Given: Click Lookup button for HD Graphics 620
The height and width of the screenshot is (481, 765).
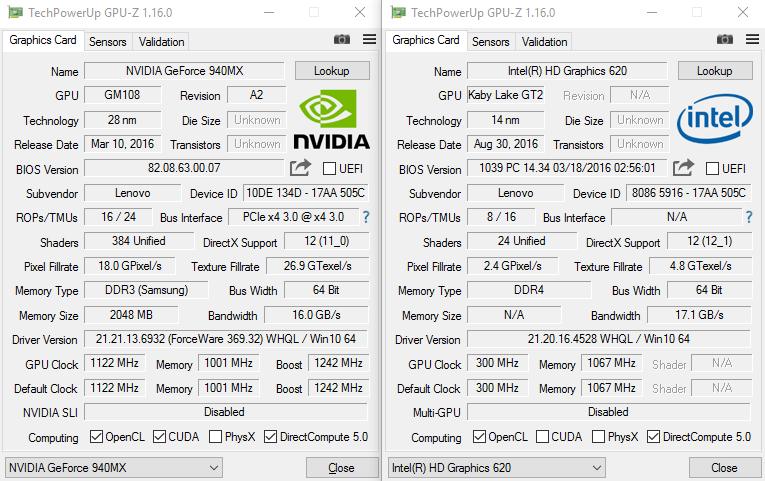Looking at the screenshot, I should (x=715, y=71).
